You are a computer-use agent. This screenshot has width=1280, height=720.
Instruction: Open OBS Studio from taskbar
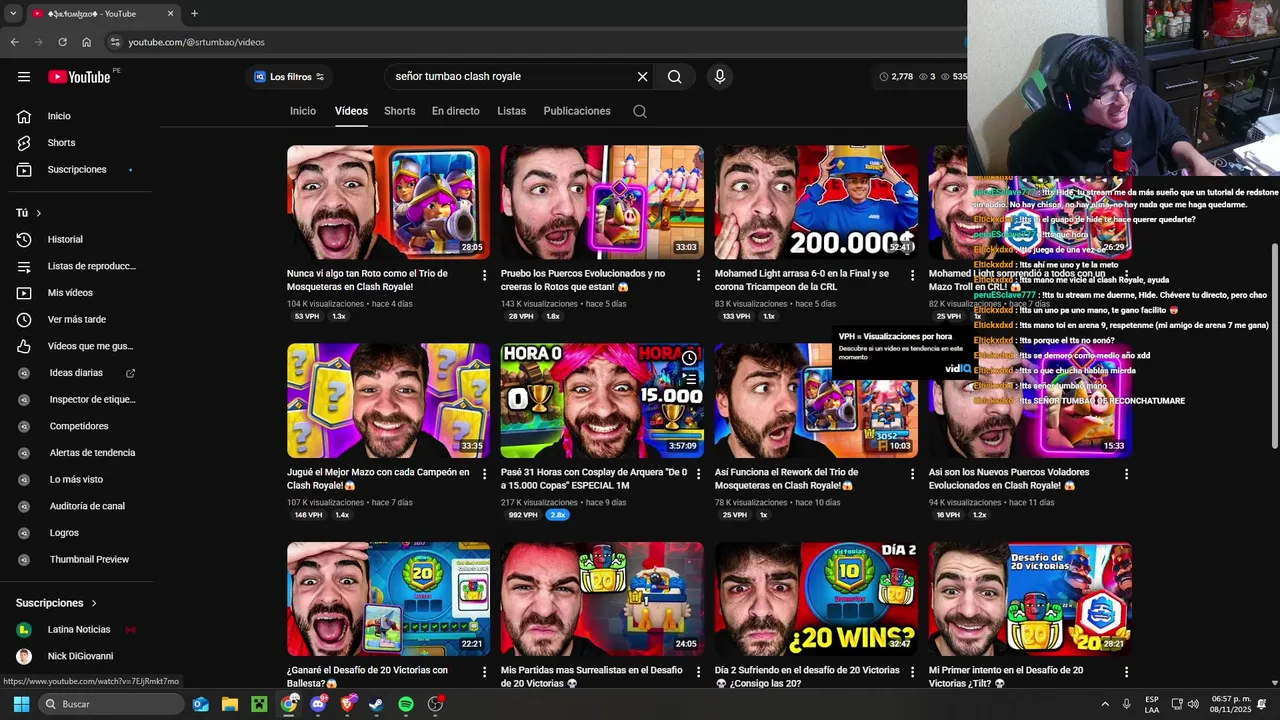click(x=435, y=704)
